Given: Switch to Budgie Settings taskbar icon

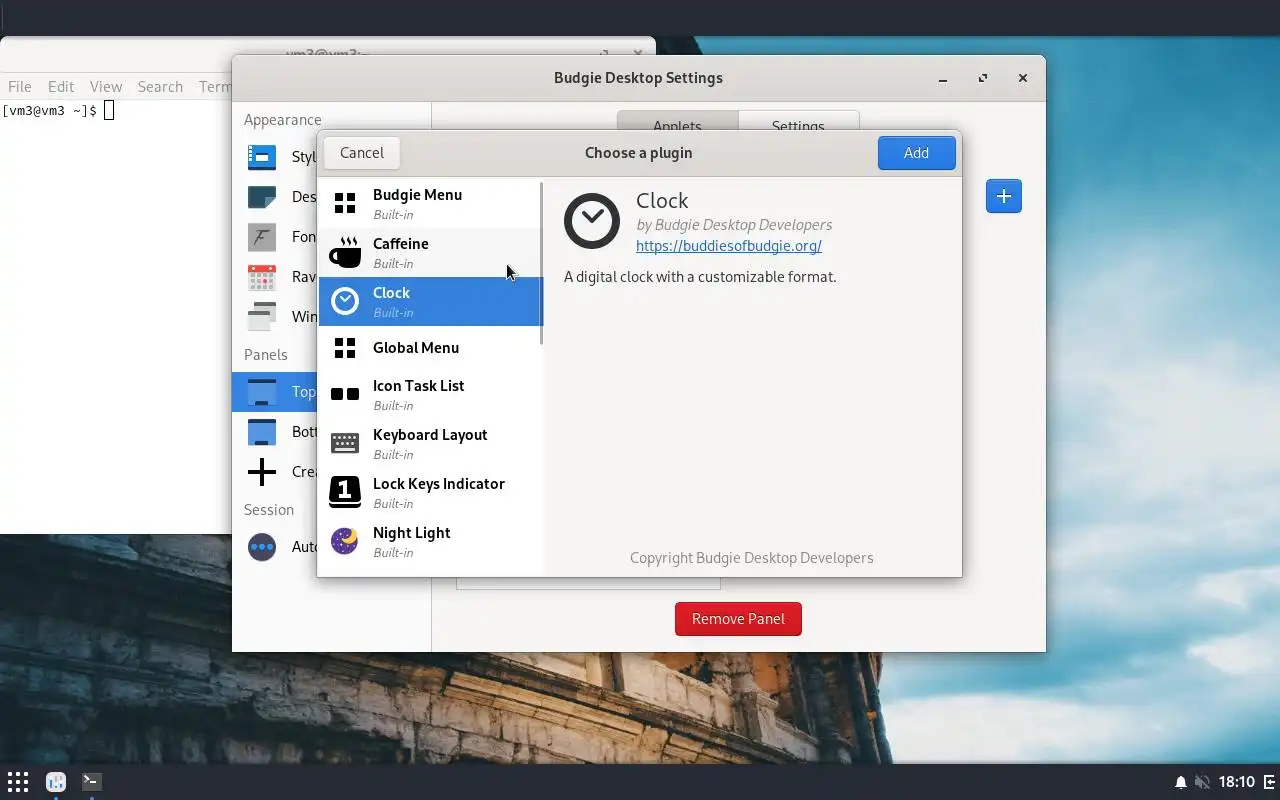Looking at the screenshot, I should 56,782.
